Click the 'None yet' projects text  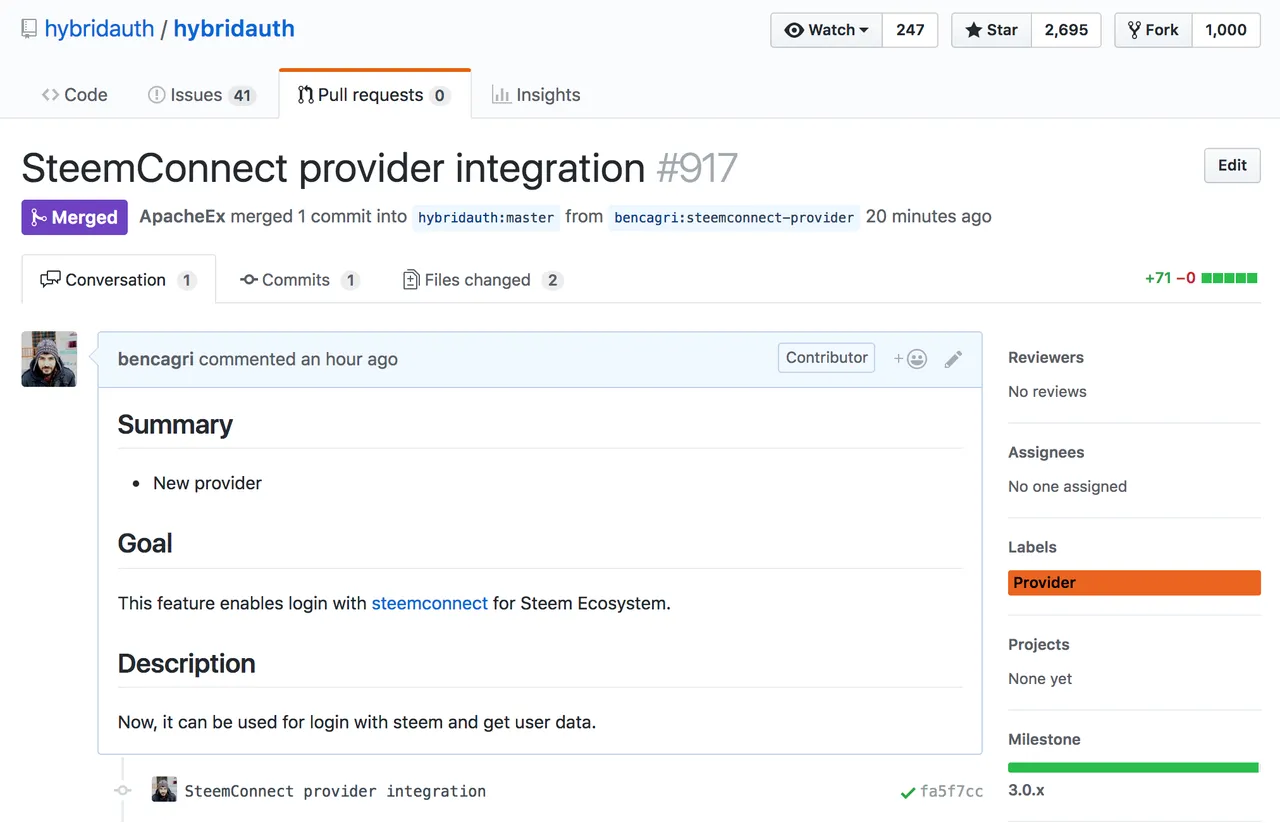click(1040, 679)
